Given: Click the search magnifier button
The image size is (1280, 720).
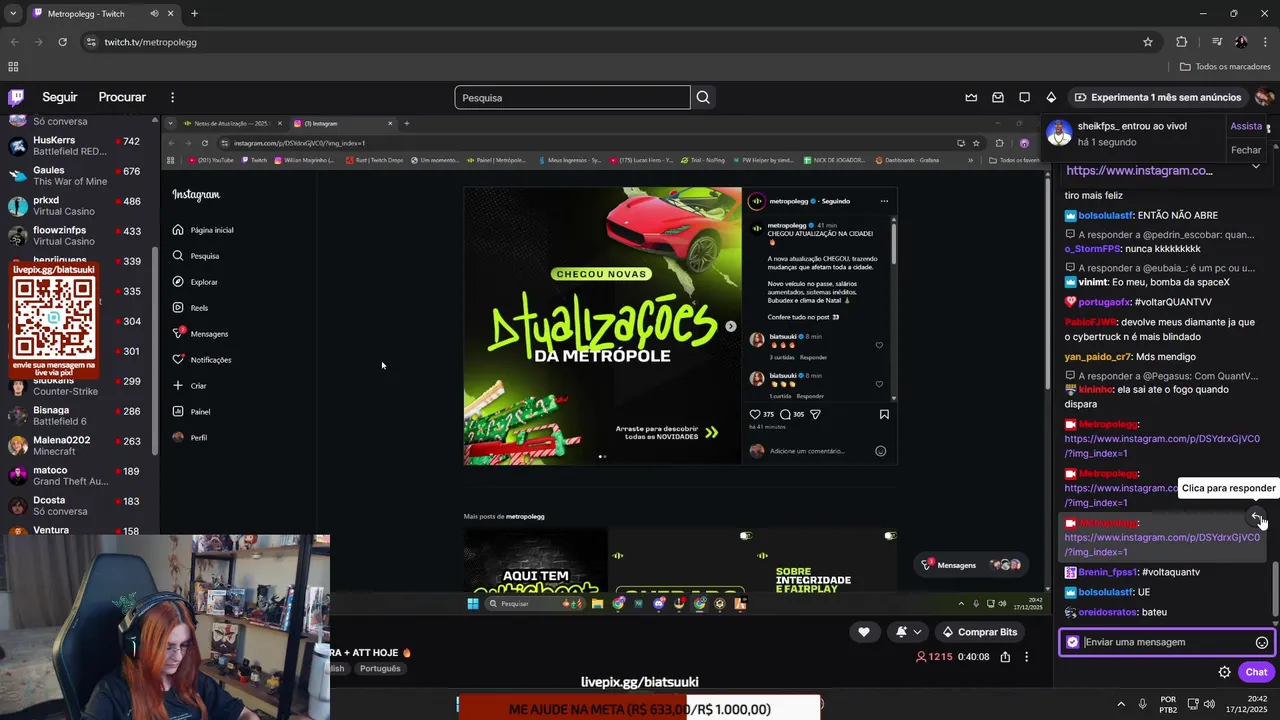Looking at the screenshot, I should [x=703, y=97].
